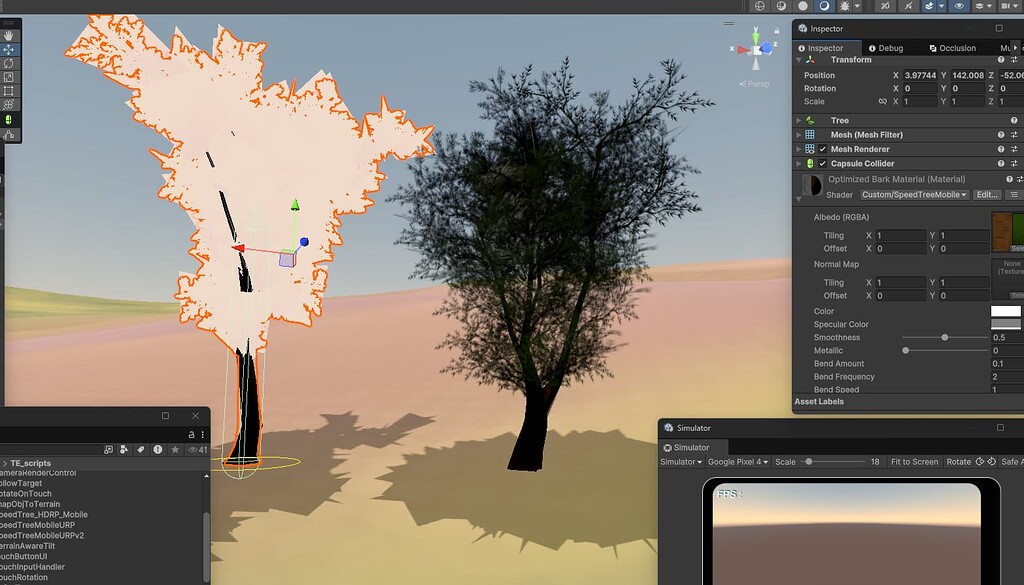The image size is (1024, 585).
Task: Select the View hand tool
Action: pyautogui.click(x=8, y=37)
